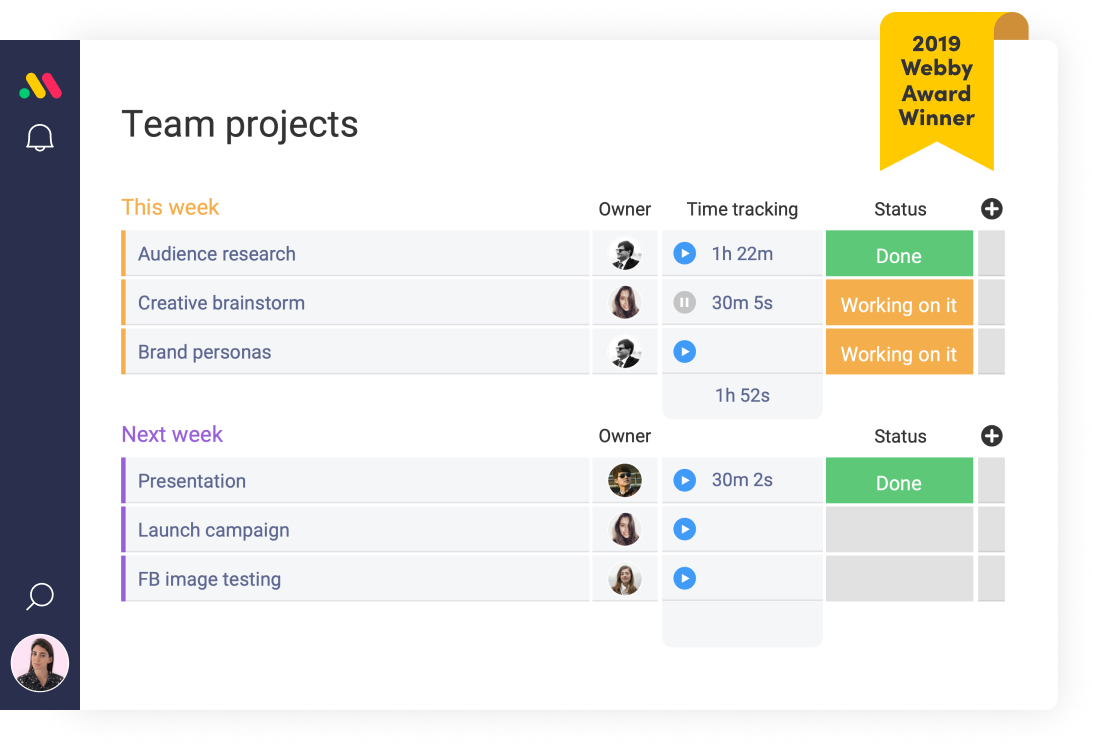
Task: Pause time tracking for Creative brainstorm
Action: coord(684,303)
